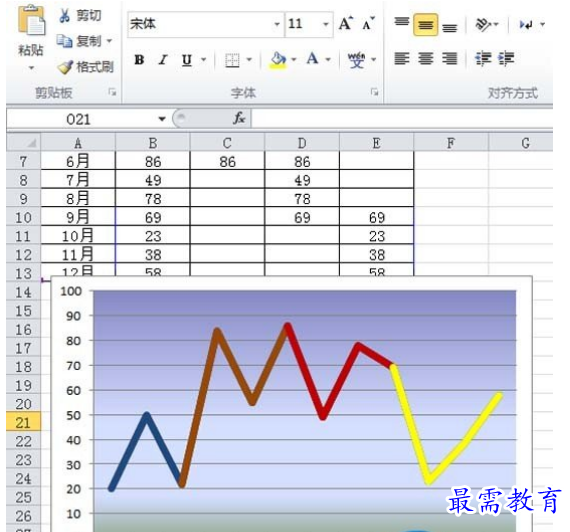Click the decrease indent icon
This screenshot has height=532, width=570.
pyautogui.click(x=483, y=59)
